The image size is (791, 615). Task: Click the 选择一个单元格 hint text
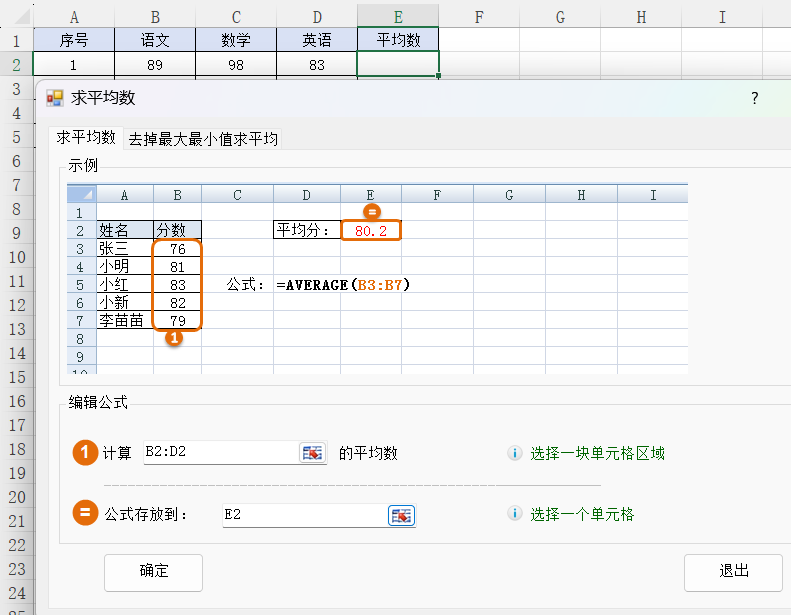pos(582,514)
